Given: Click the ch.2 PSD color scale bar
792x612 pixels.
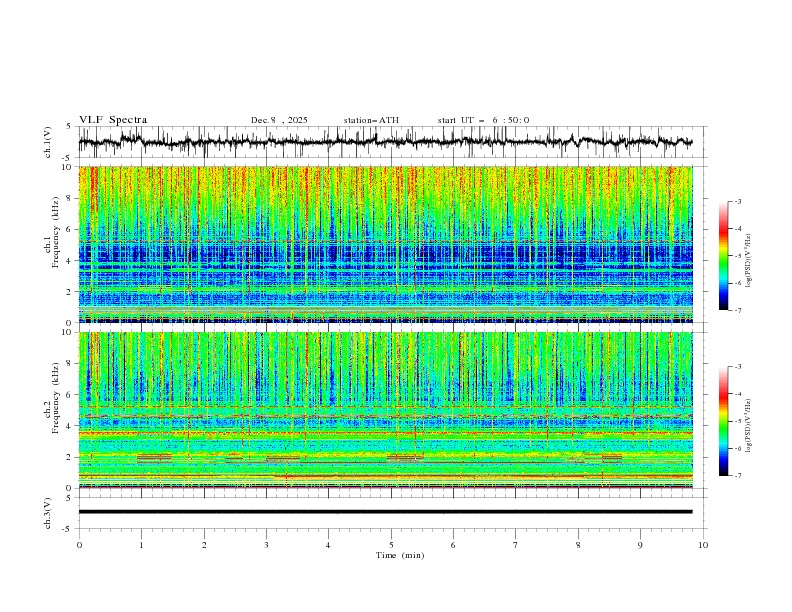Looking at the screenshot, I should click(x=723, y=421).
